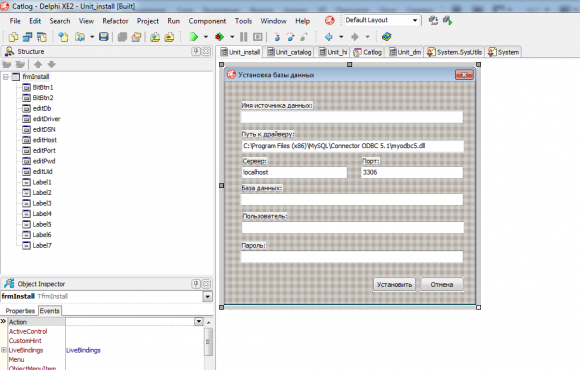
Task: Click the Save Desktop icon beside the layout dropdown
Action: click(x=433, y=20)
